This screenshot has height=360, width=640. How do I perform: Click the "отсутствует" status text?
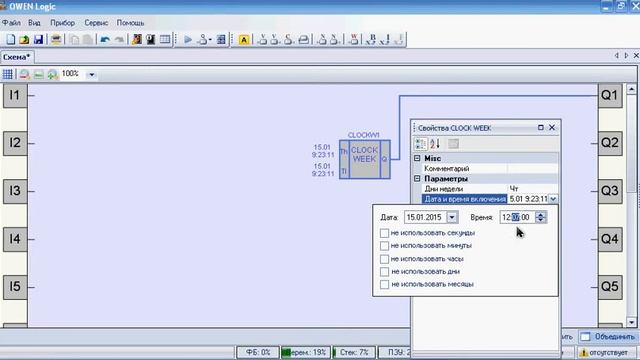[609, 353]
